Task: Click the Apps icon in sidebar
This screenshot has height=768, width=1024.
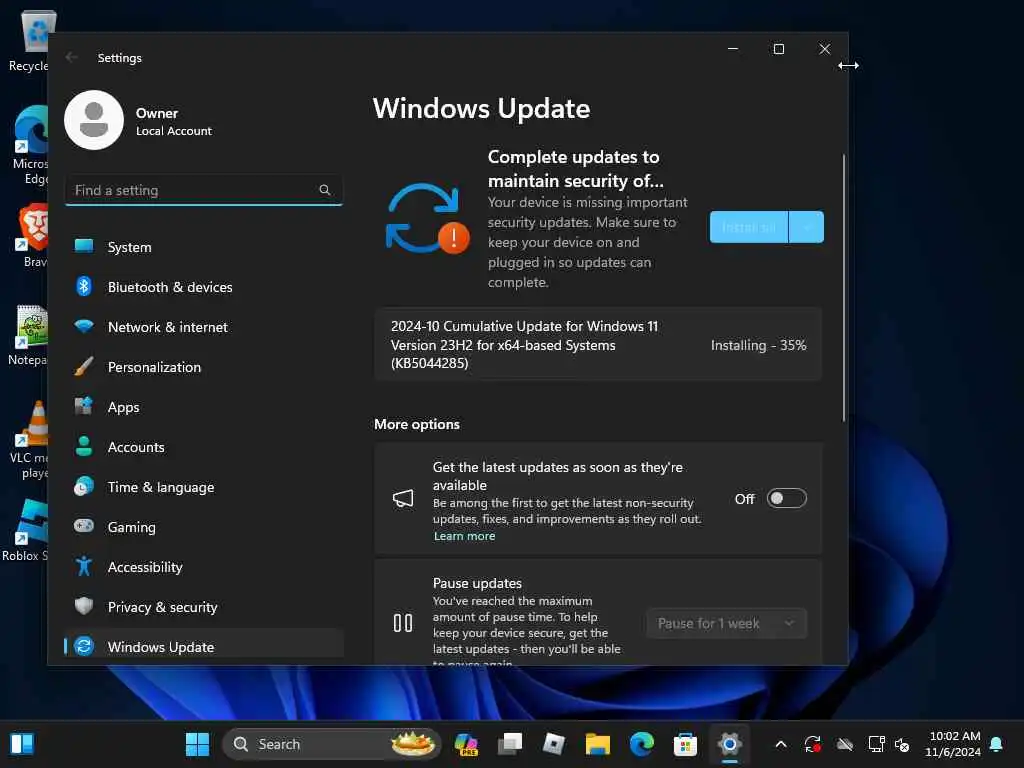Action: click(84, 406)
